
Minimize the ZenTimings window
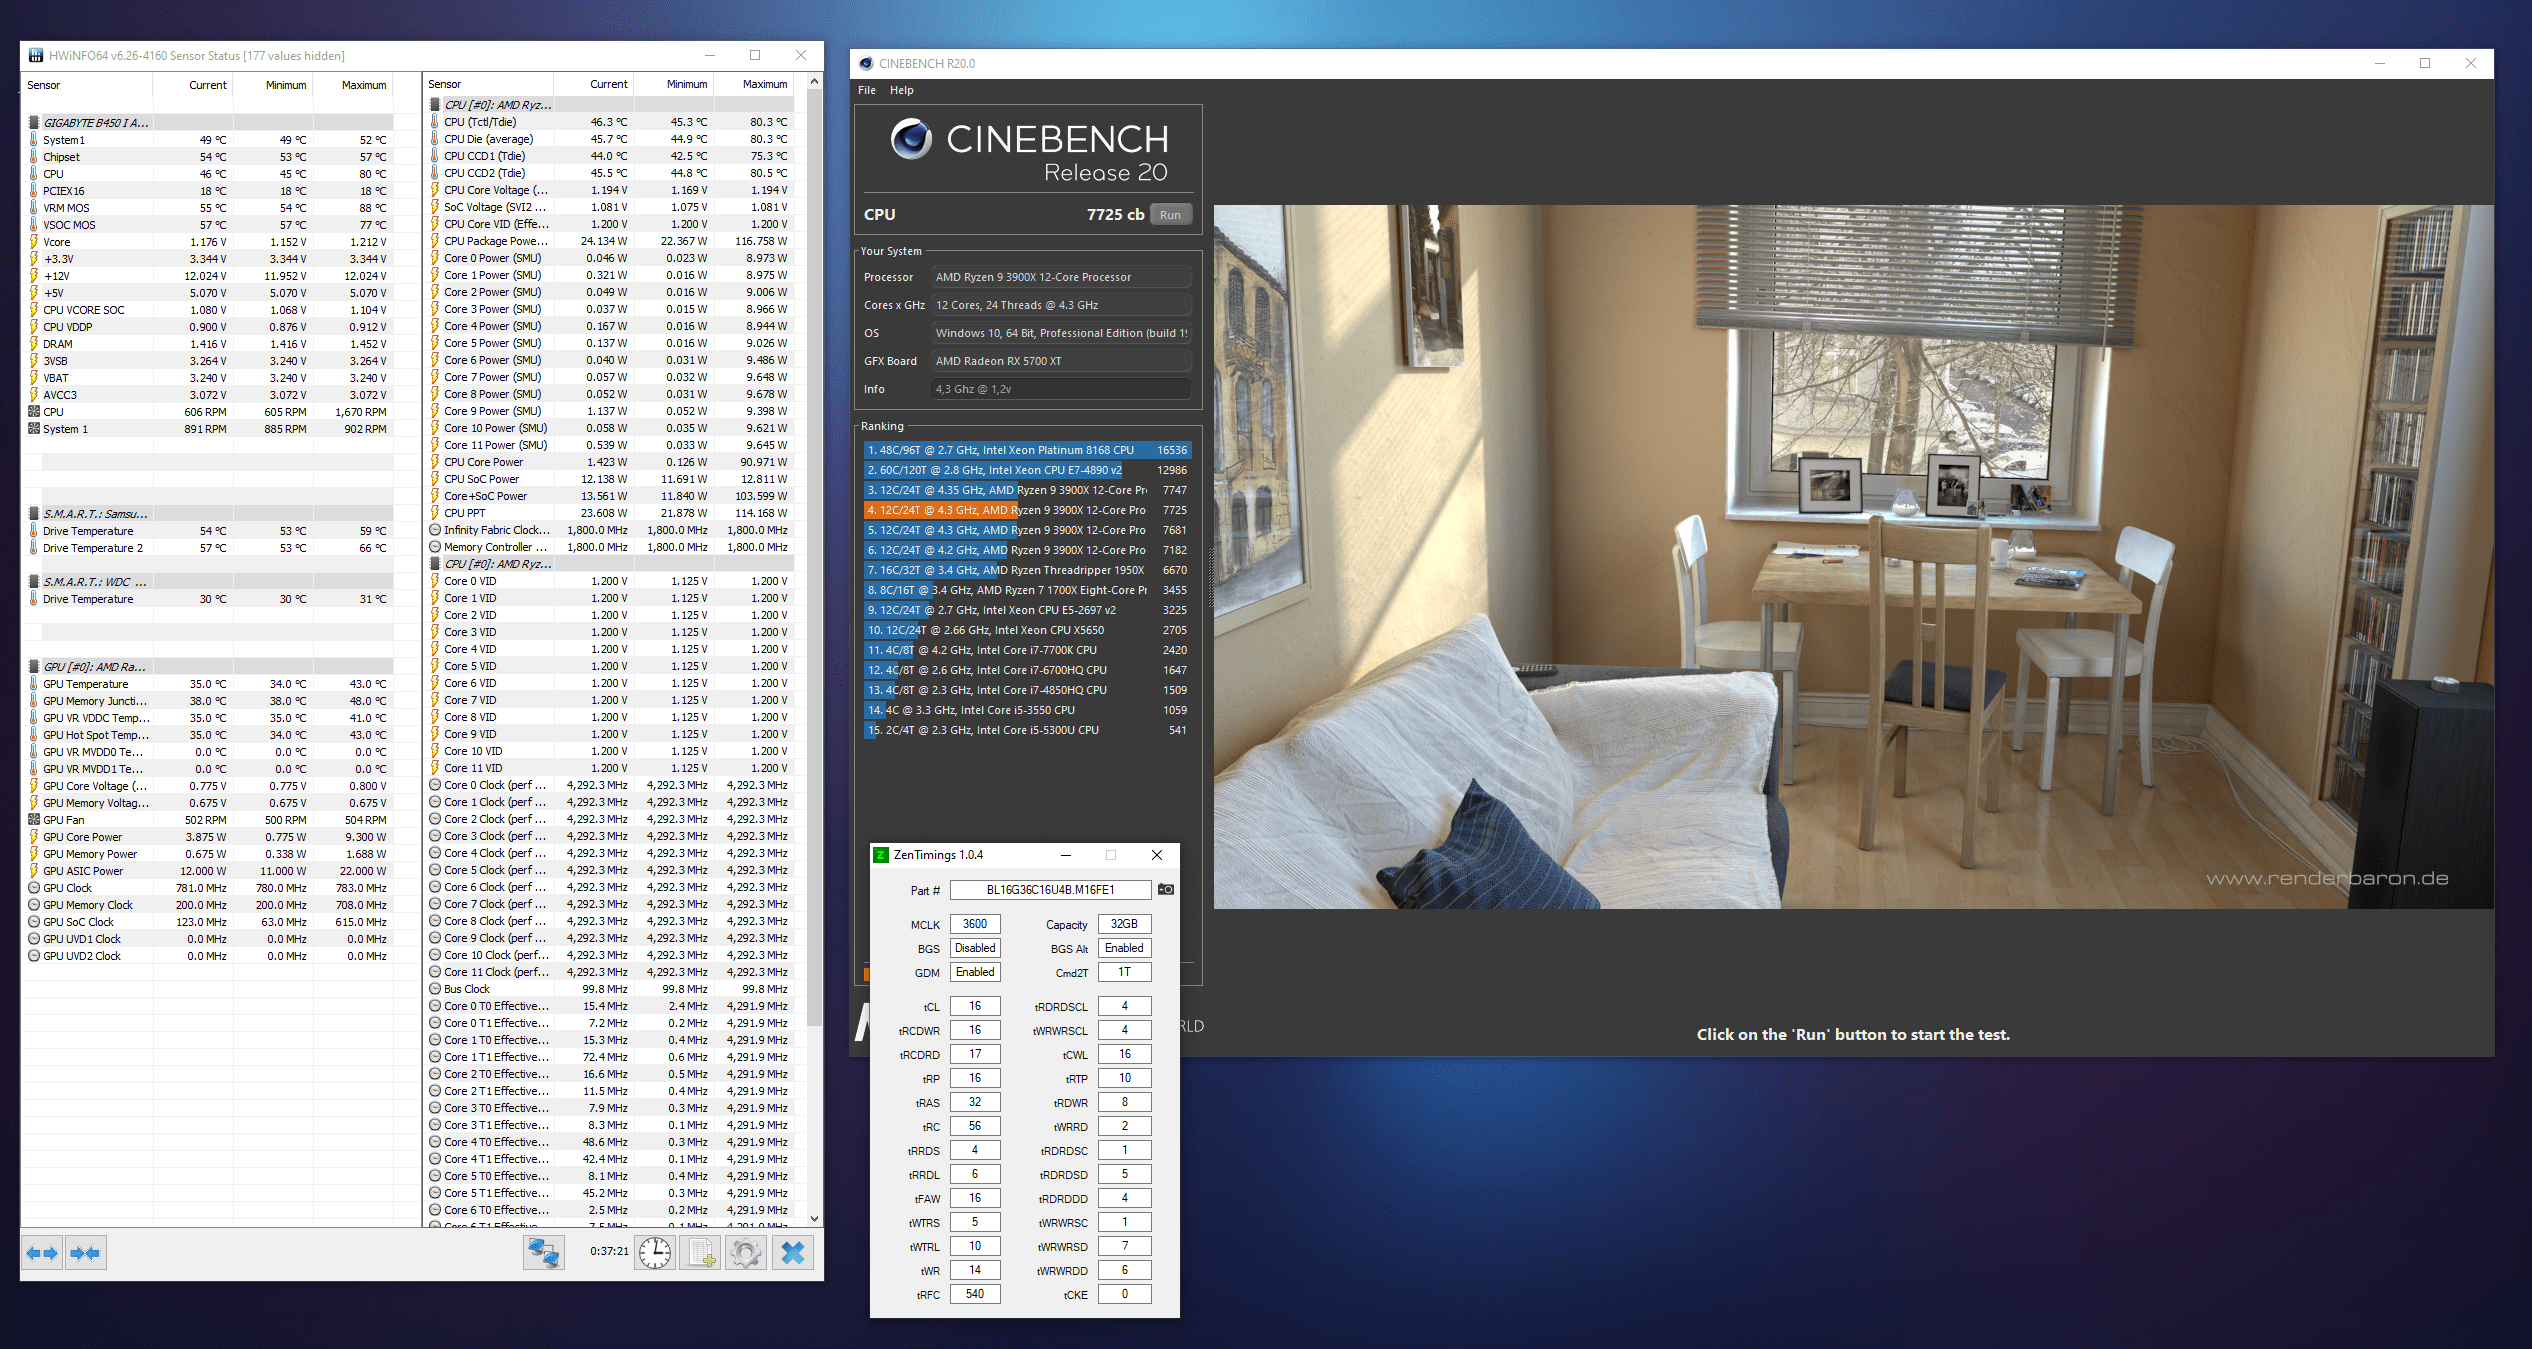pyautogui.click(x=1066, y=855)
